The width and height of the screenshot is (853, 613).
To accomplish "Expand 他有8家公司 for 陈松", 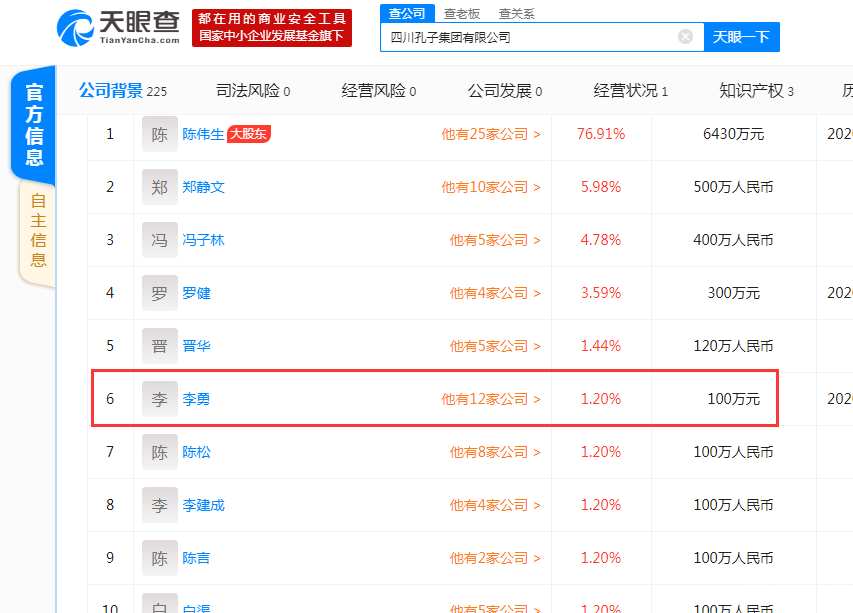I will 495,452.
